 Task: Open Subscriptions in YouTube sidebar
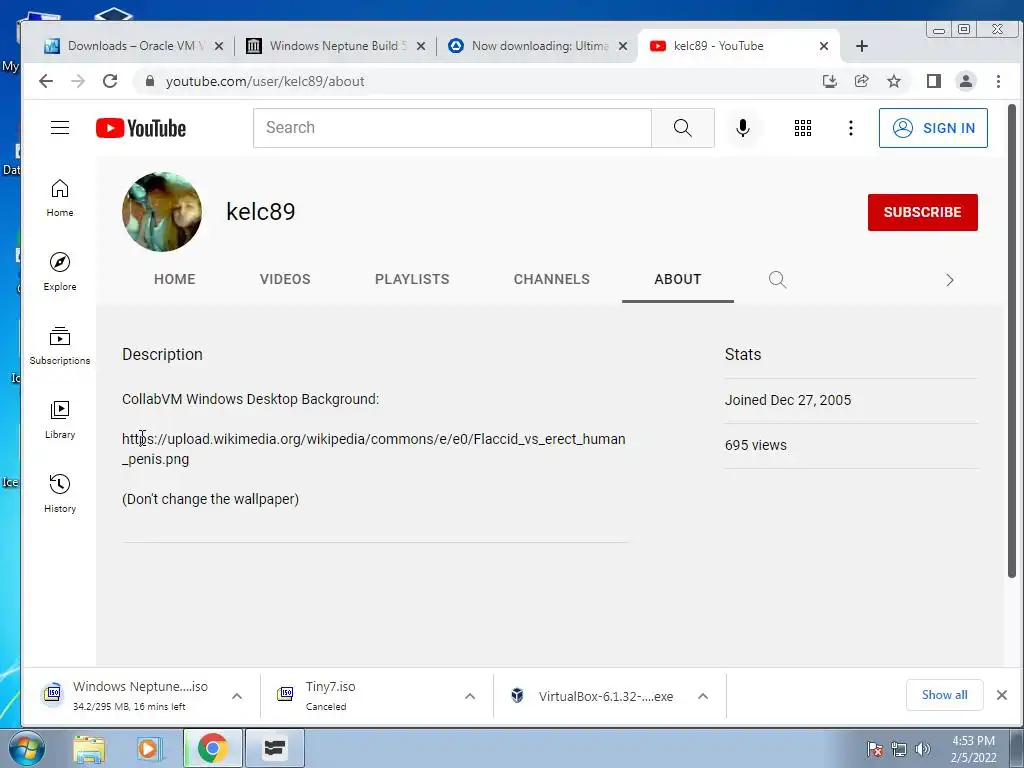coord(60,345)
